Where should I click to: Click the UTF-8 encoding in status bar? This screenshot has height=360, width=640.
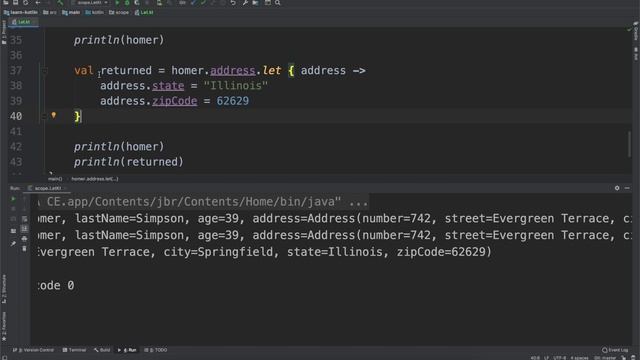tap(560, 358)
